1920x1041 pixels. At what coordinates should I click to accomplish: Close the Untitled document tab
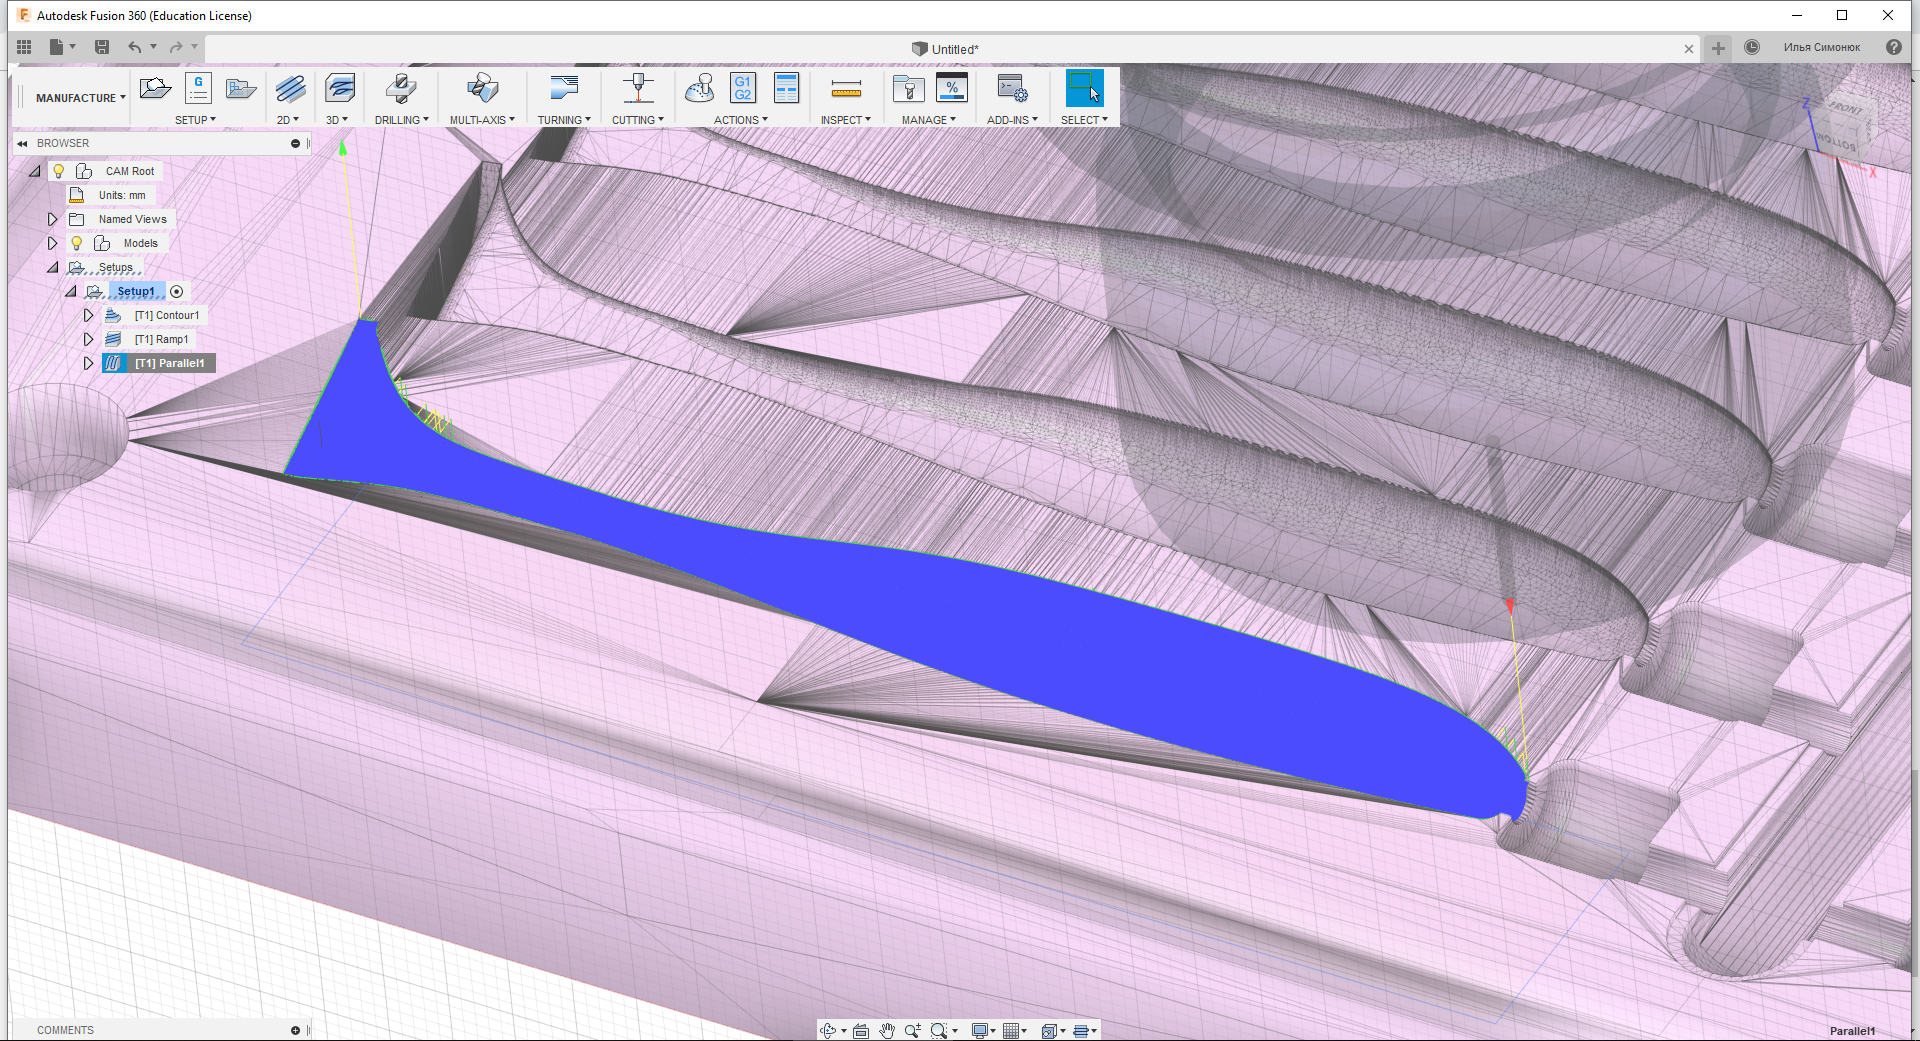pyautogui.click(x=1689, y=49)
